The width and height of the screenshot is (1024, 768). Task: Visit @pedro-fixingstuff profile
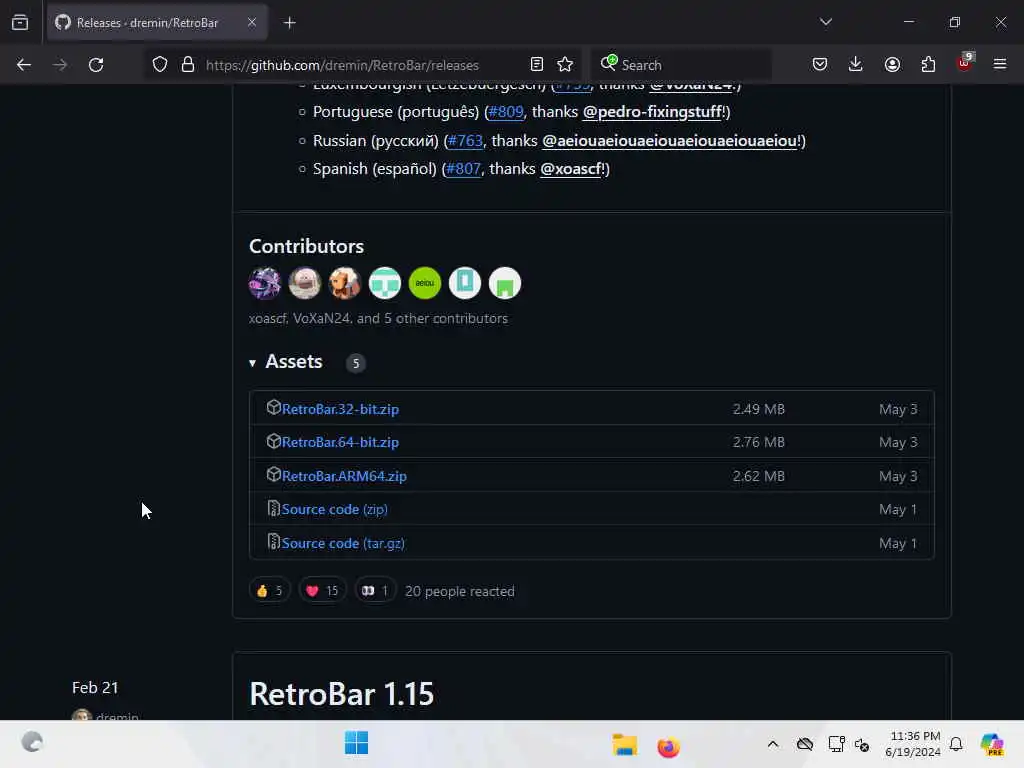tap(652, 112)
